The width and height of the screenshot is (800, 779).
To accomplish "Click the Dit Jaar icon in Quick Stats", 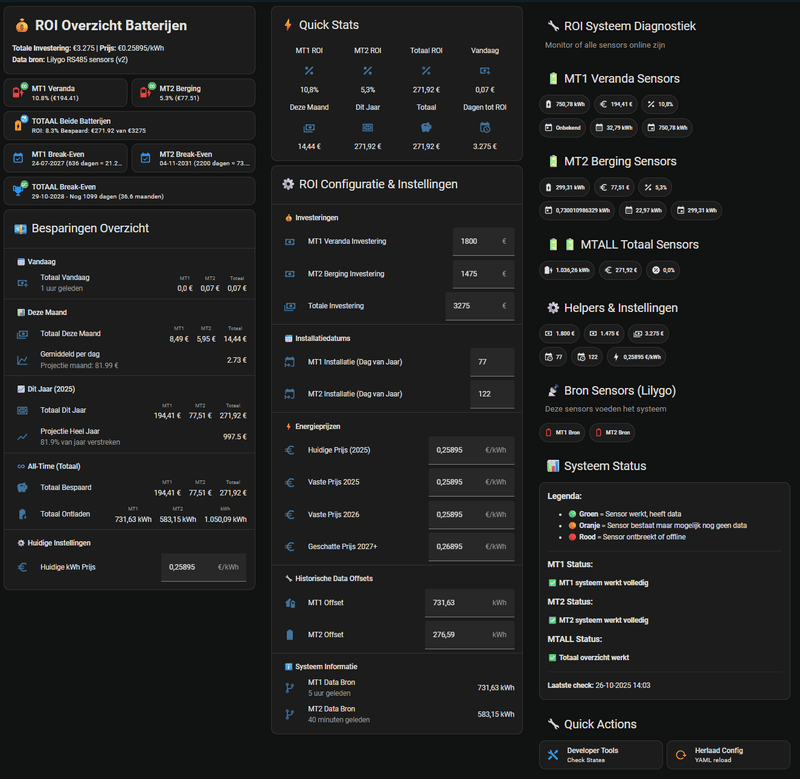I will coord(368,128).
